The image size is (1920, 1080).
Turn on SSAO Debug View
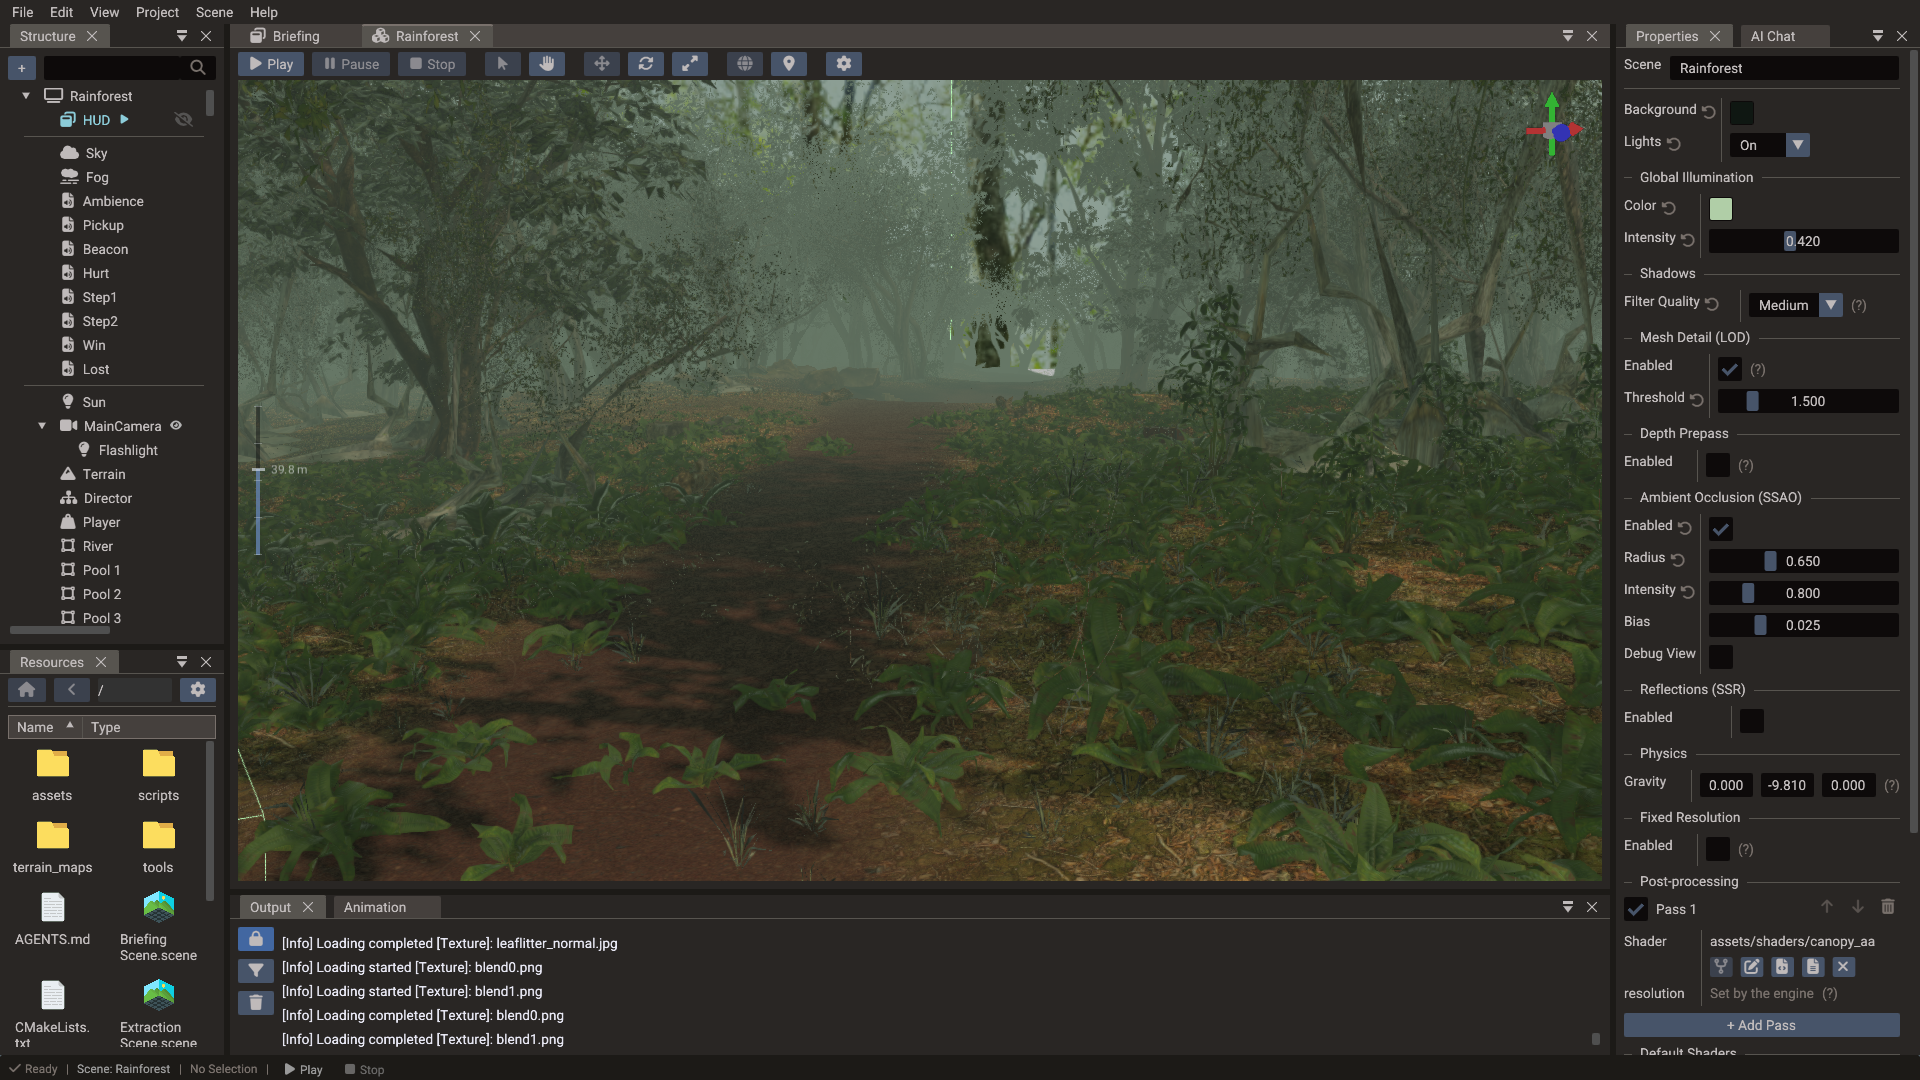(x=1721, y=657)
